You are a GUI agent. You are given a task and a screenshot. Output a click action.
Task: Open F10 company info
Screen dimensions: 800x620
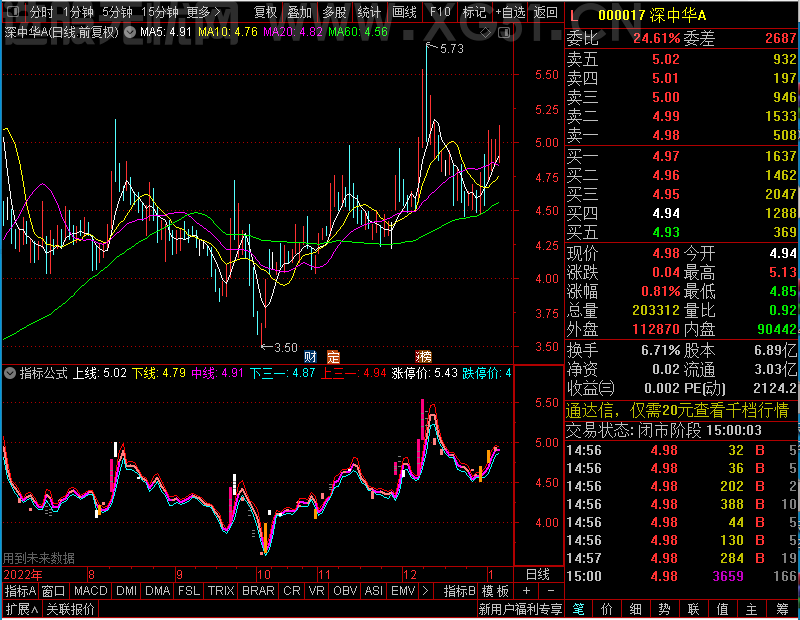[440, 12]
